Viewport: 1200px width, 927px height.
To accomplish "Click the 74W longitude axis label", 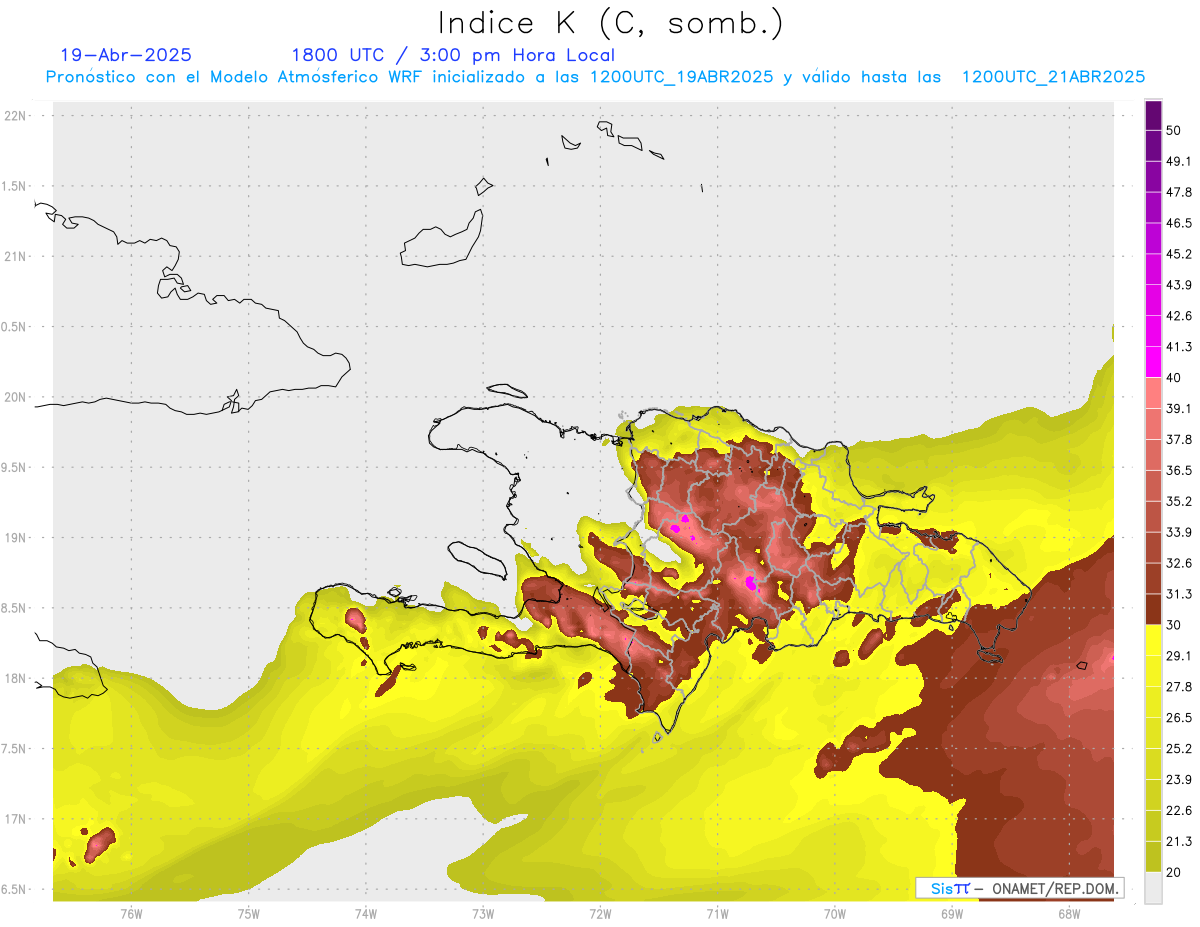I will (x=366, y=914).
